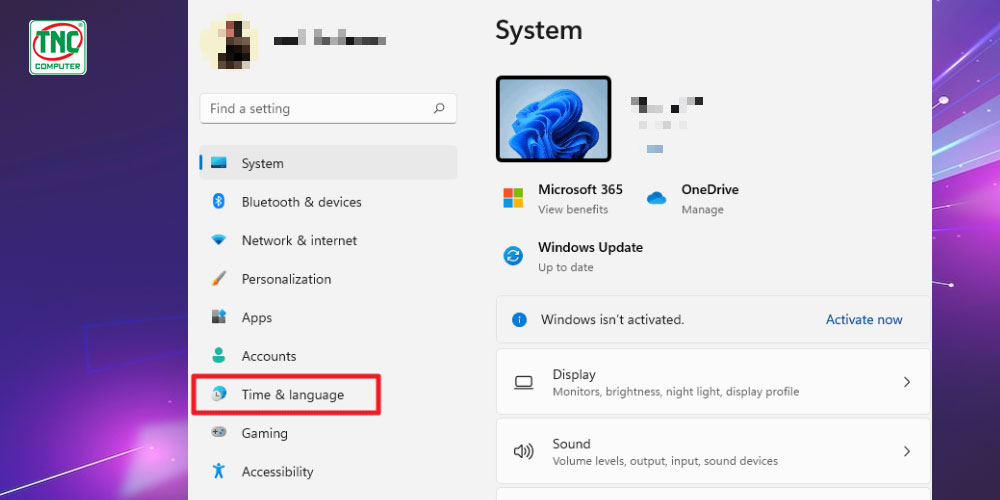Click the Gaming controller icon
The width and height of the screenshot is (1000, 500).
point(219,432)
